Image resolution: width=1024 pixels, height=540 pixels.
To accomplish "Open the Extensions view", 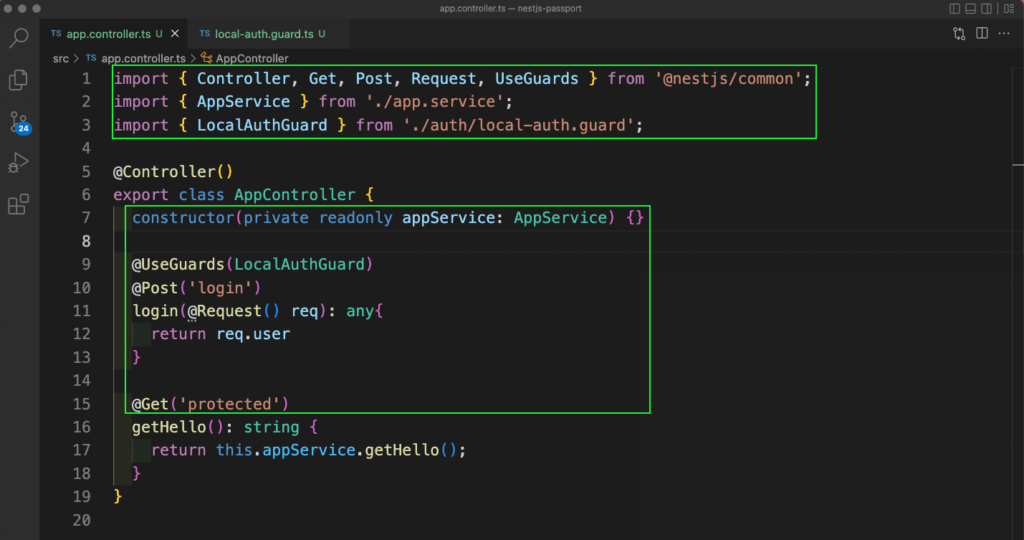I will [x=19, y=205].
